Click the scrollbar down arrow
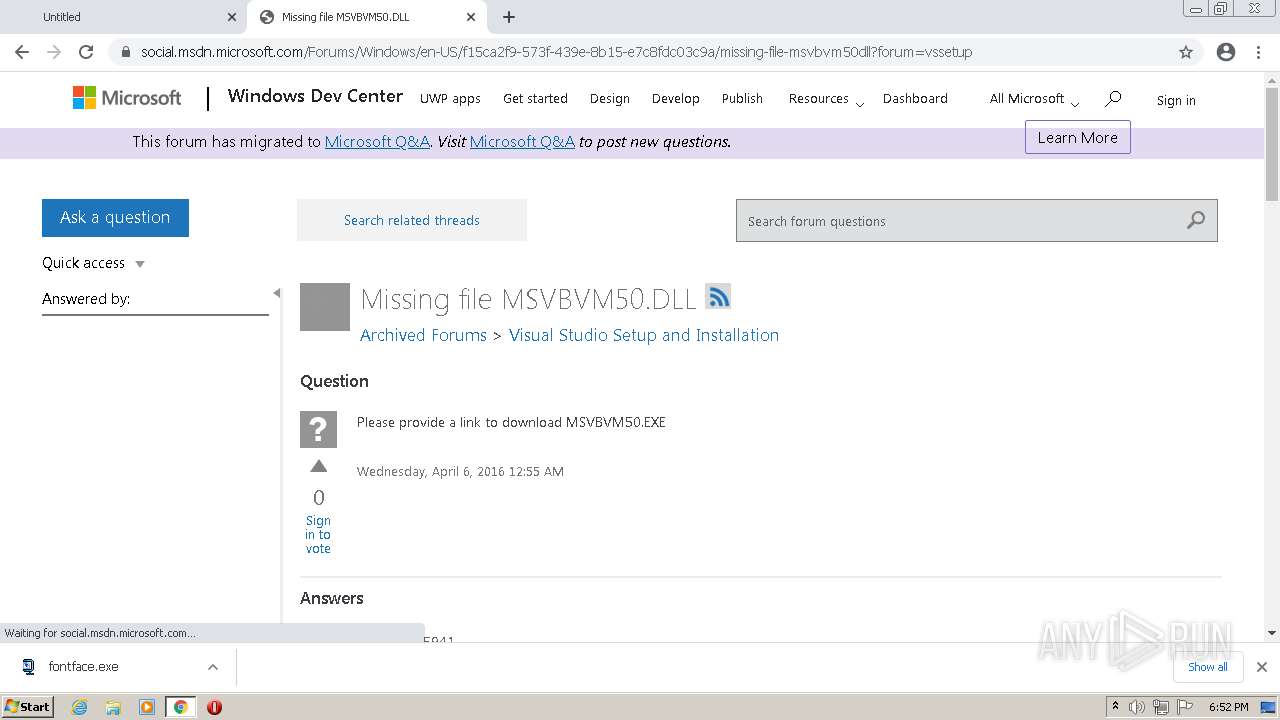 (x=1272, y=633)
